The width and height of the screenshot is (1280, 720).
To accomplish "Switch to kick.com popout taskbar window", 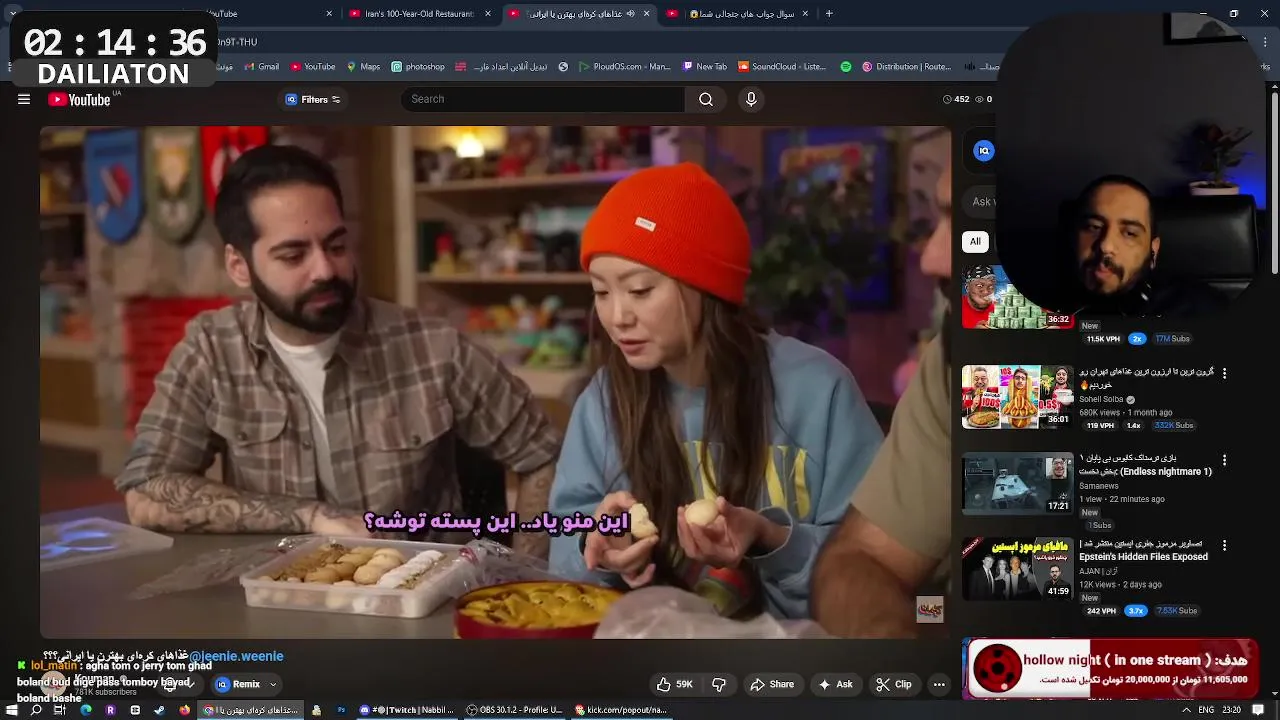I will (x=621, y=710).
